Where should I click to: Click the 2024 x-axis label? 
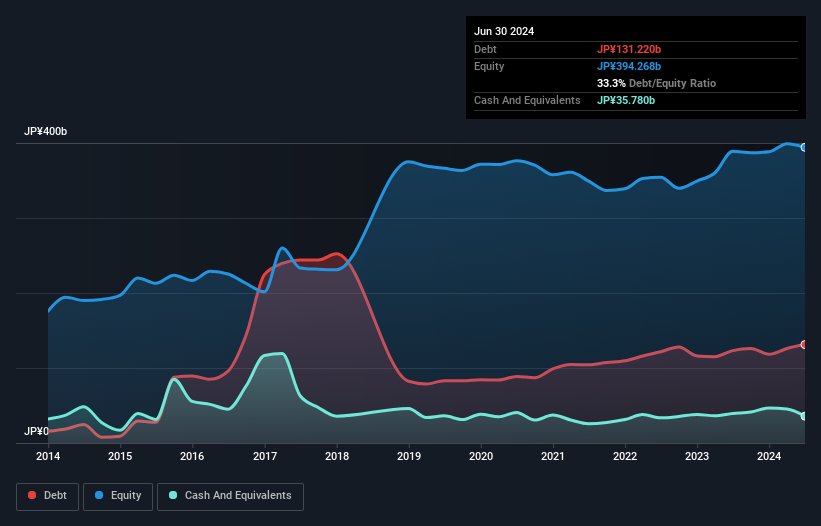tap(769, 456)
